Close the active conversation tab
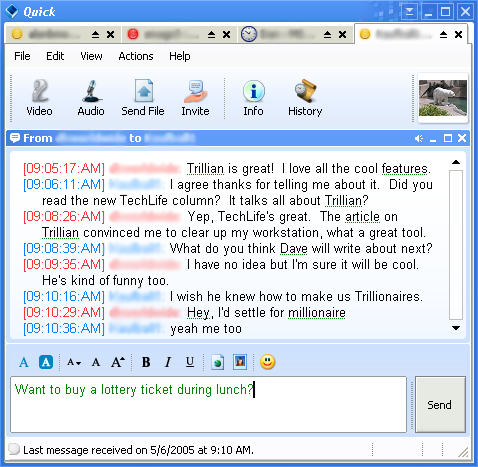478x467 pixels. pyautogui.click(x=459, y=34)
